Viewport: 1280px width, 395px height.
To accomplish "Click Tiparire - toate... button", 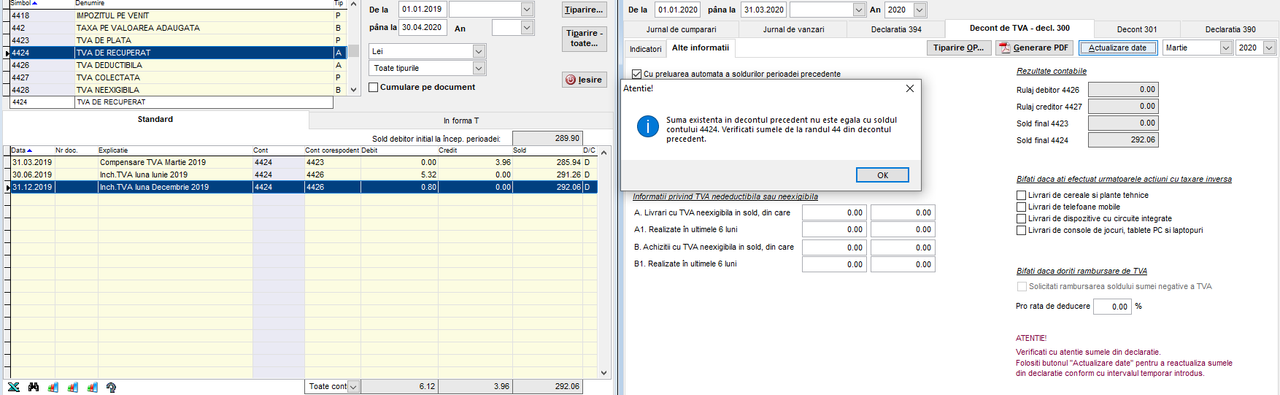I will [x=584, y=40].
